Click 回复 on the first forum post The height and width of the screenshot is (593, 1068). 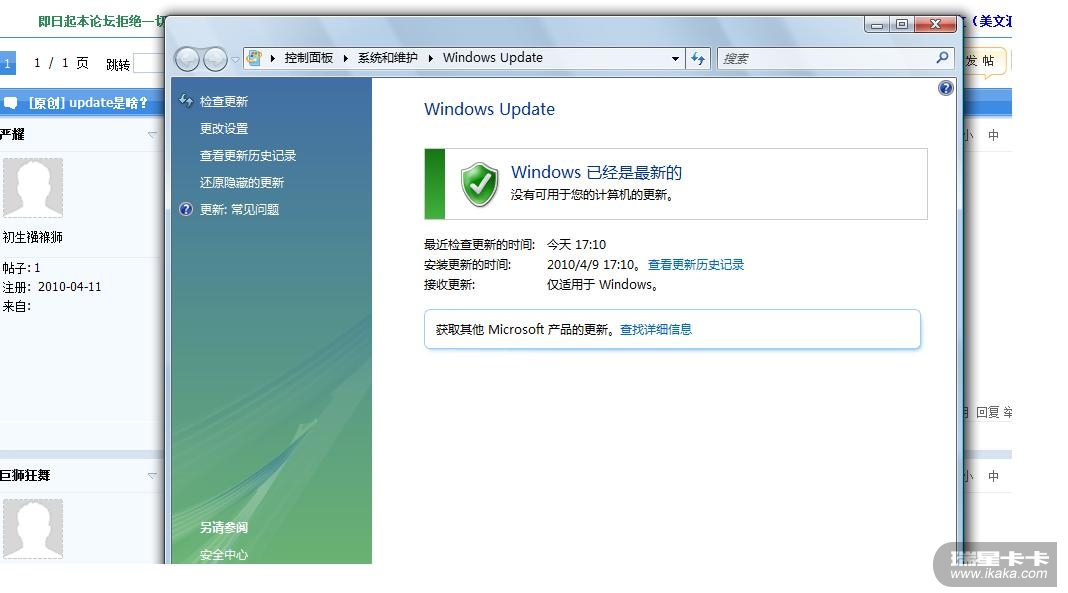[x=988, y=413]
